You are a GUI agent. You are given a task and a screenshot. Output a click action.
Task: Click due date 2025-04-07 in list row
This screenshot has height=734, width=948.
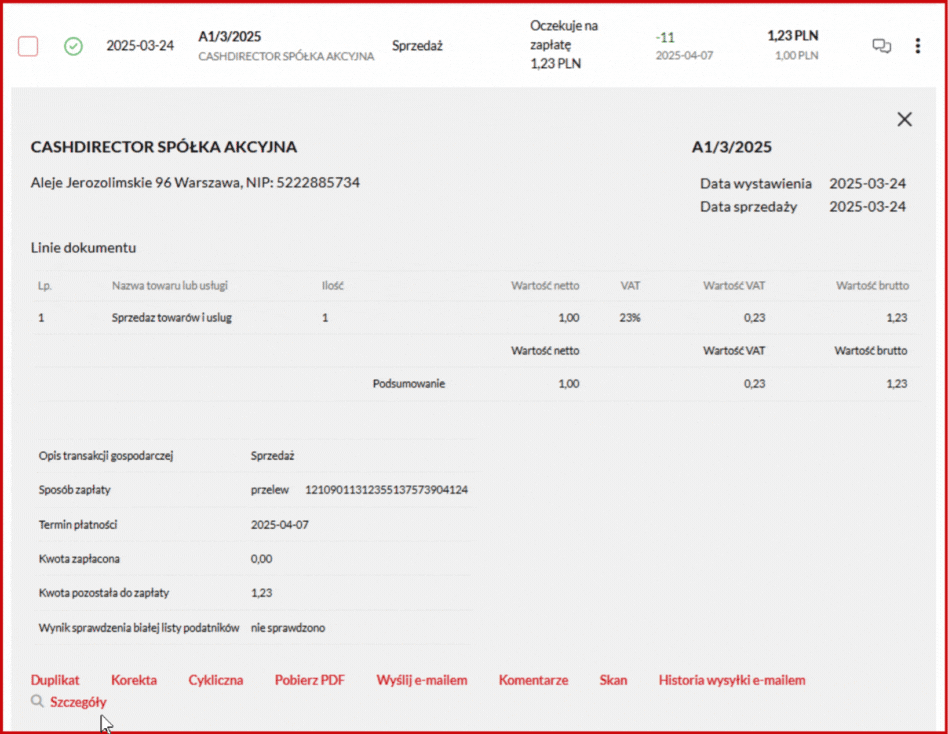click(x=684, y=56)
